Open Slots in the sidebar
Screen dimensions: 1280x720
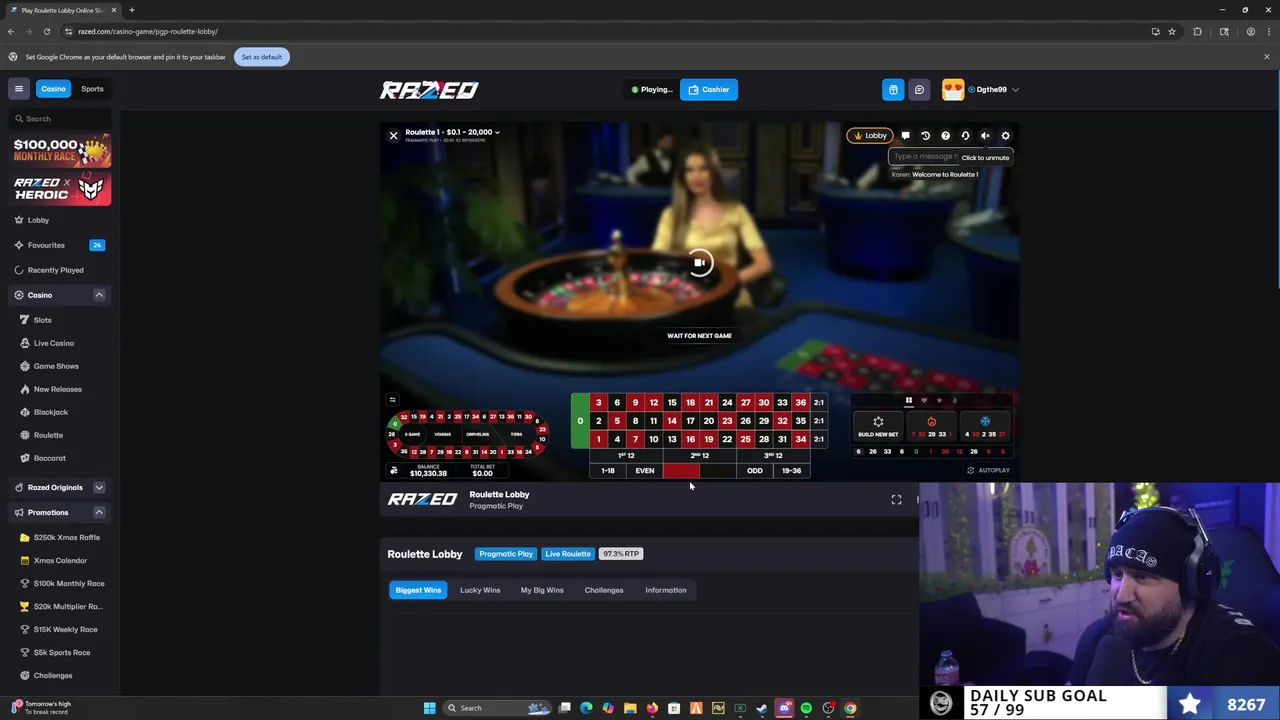coord(42,320)
